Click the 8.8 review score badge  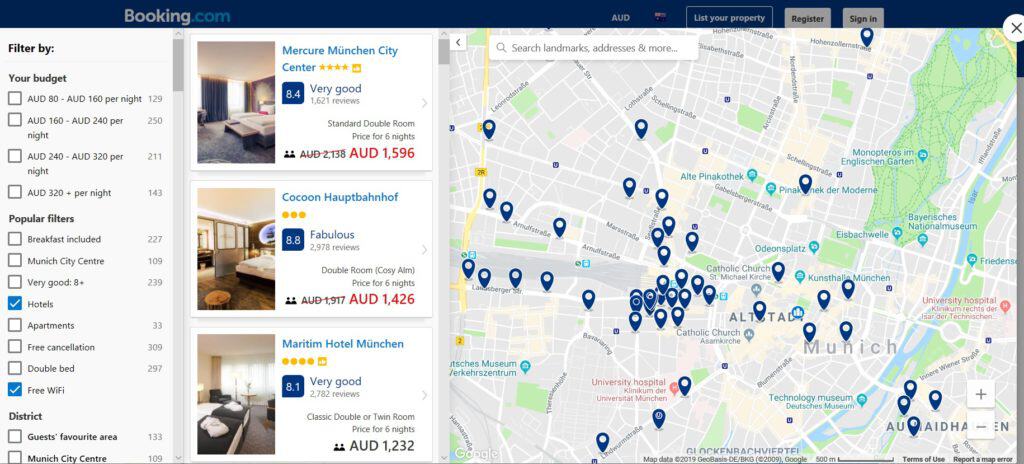pos(293,240)
